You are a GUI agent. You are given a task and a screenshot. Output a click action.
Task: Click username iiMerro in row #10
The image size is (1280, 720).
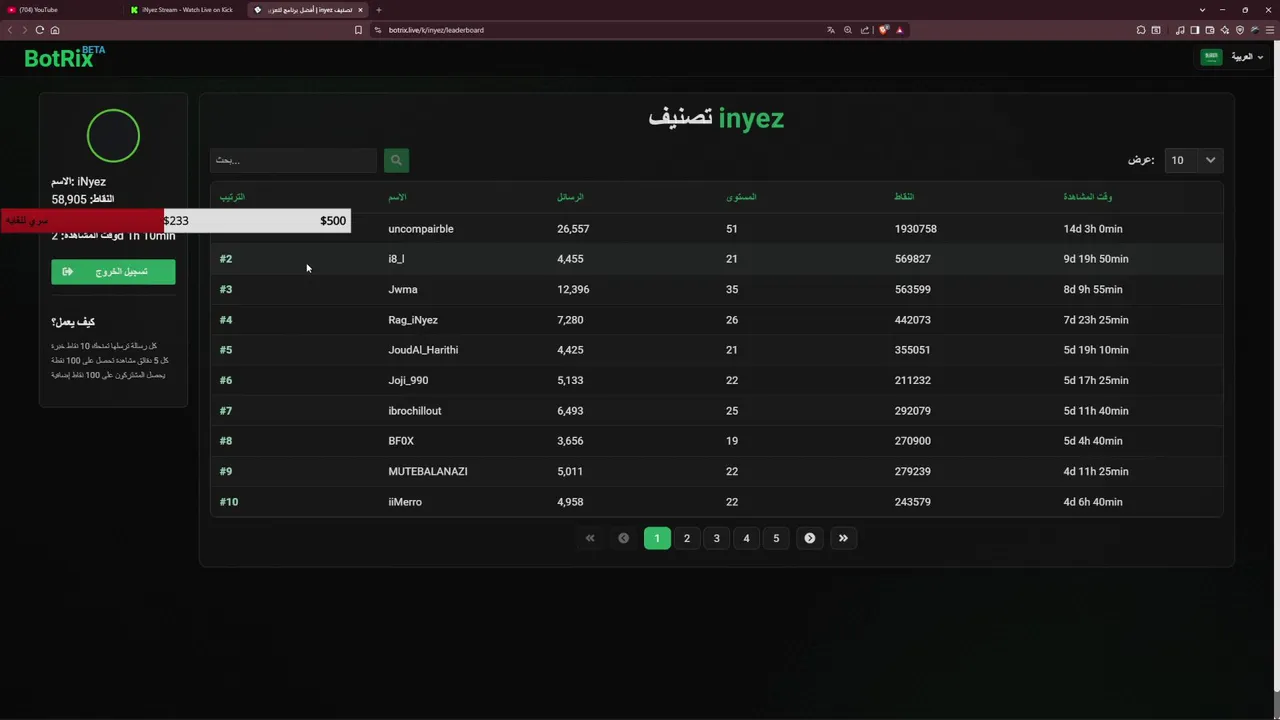point(405,502)
